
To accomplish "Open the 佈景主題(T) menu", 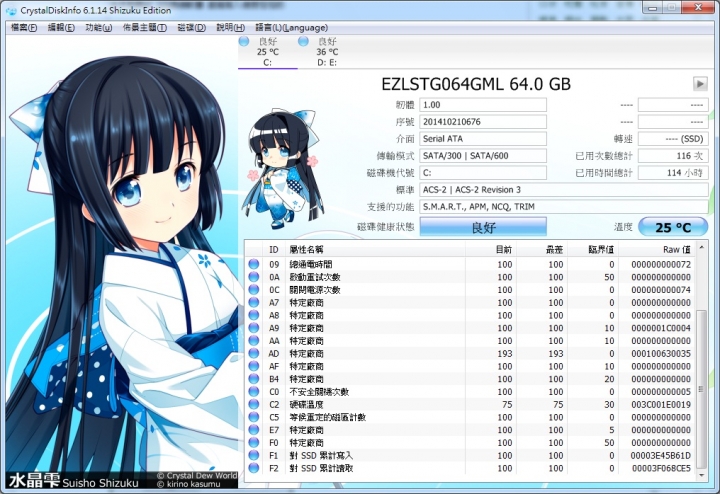I will pyautogui.click(x=145, y=28).
